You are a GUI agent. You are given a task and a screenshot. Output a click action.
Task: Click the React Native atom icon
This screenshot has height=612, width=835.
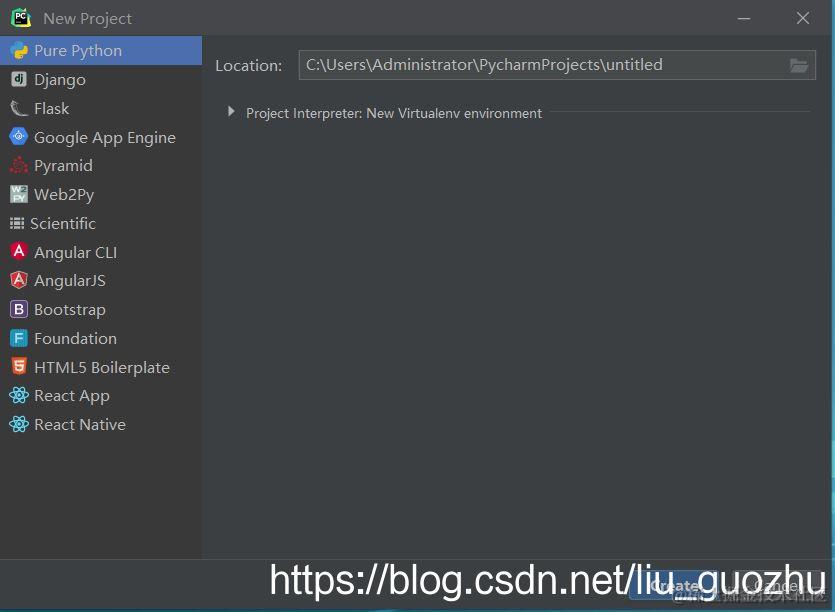(19, 424)
